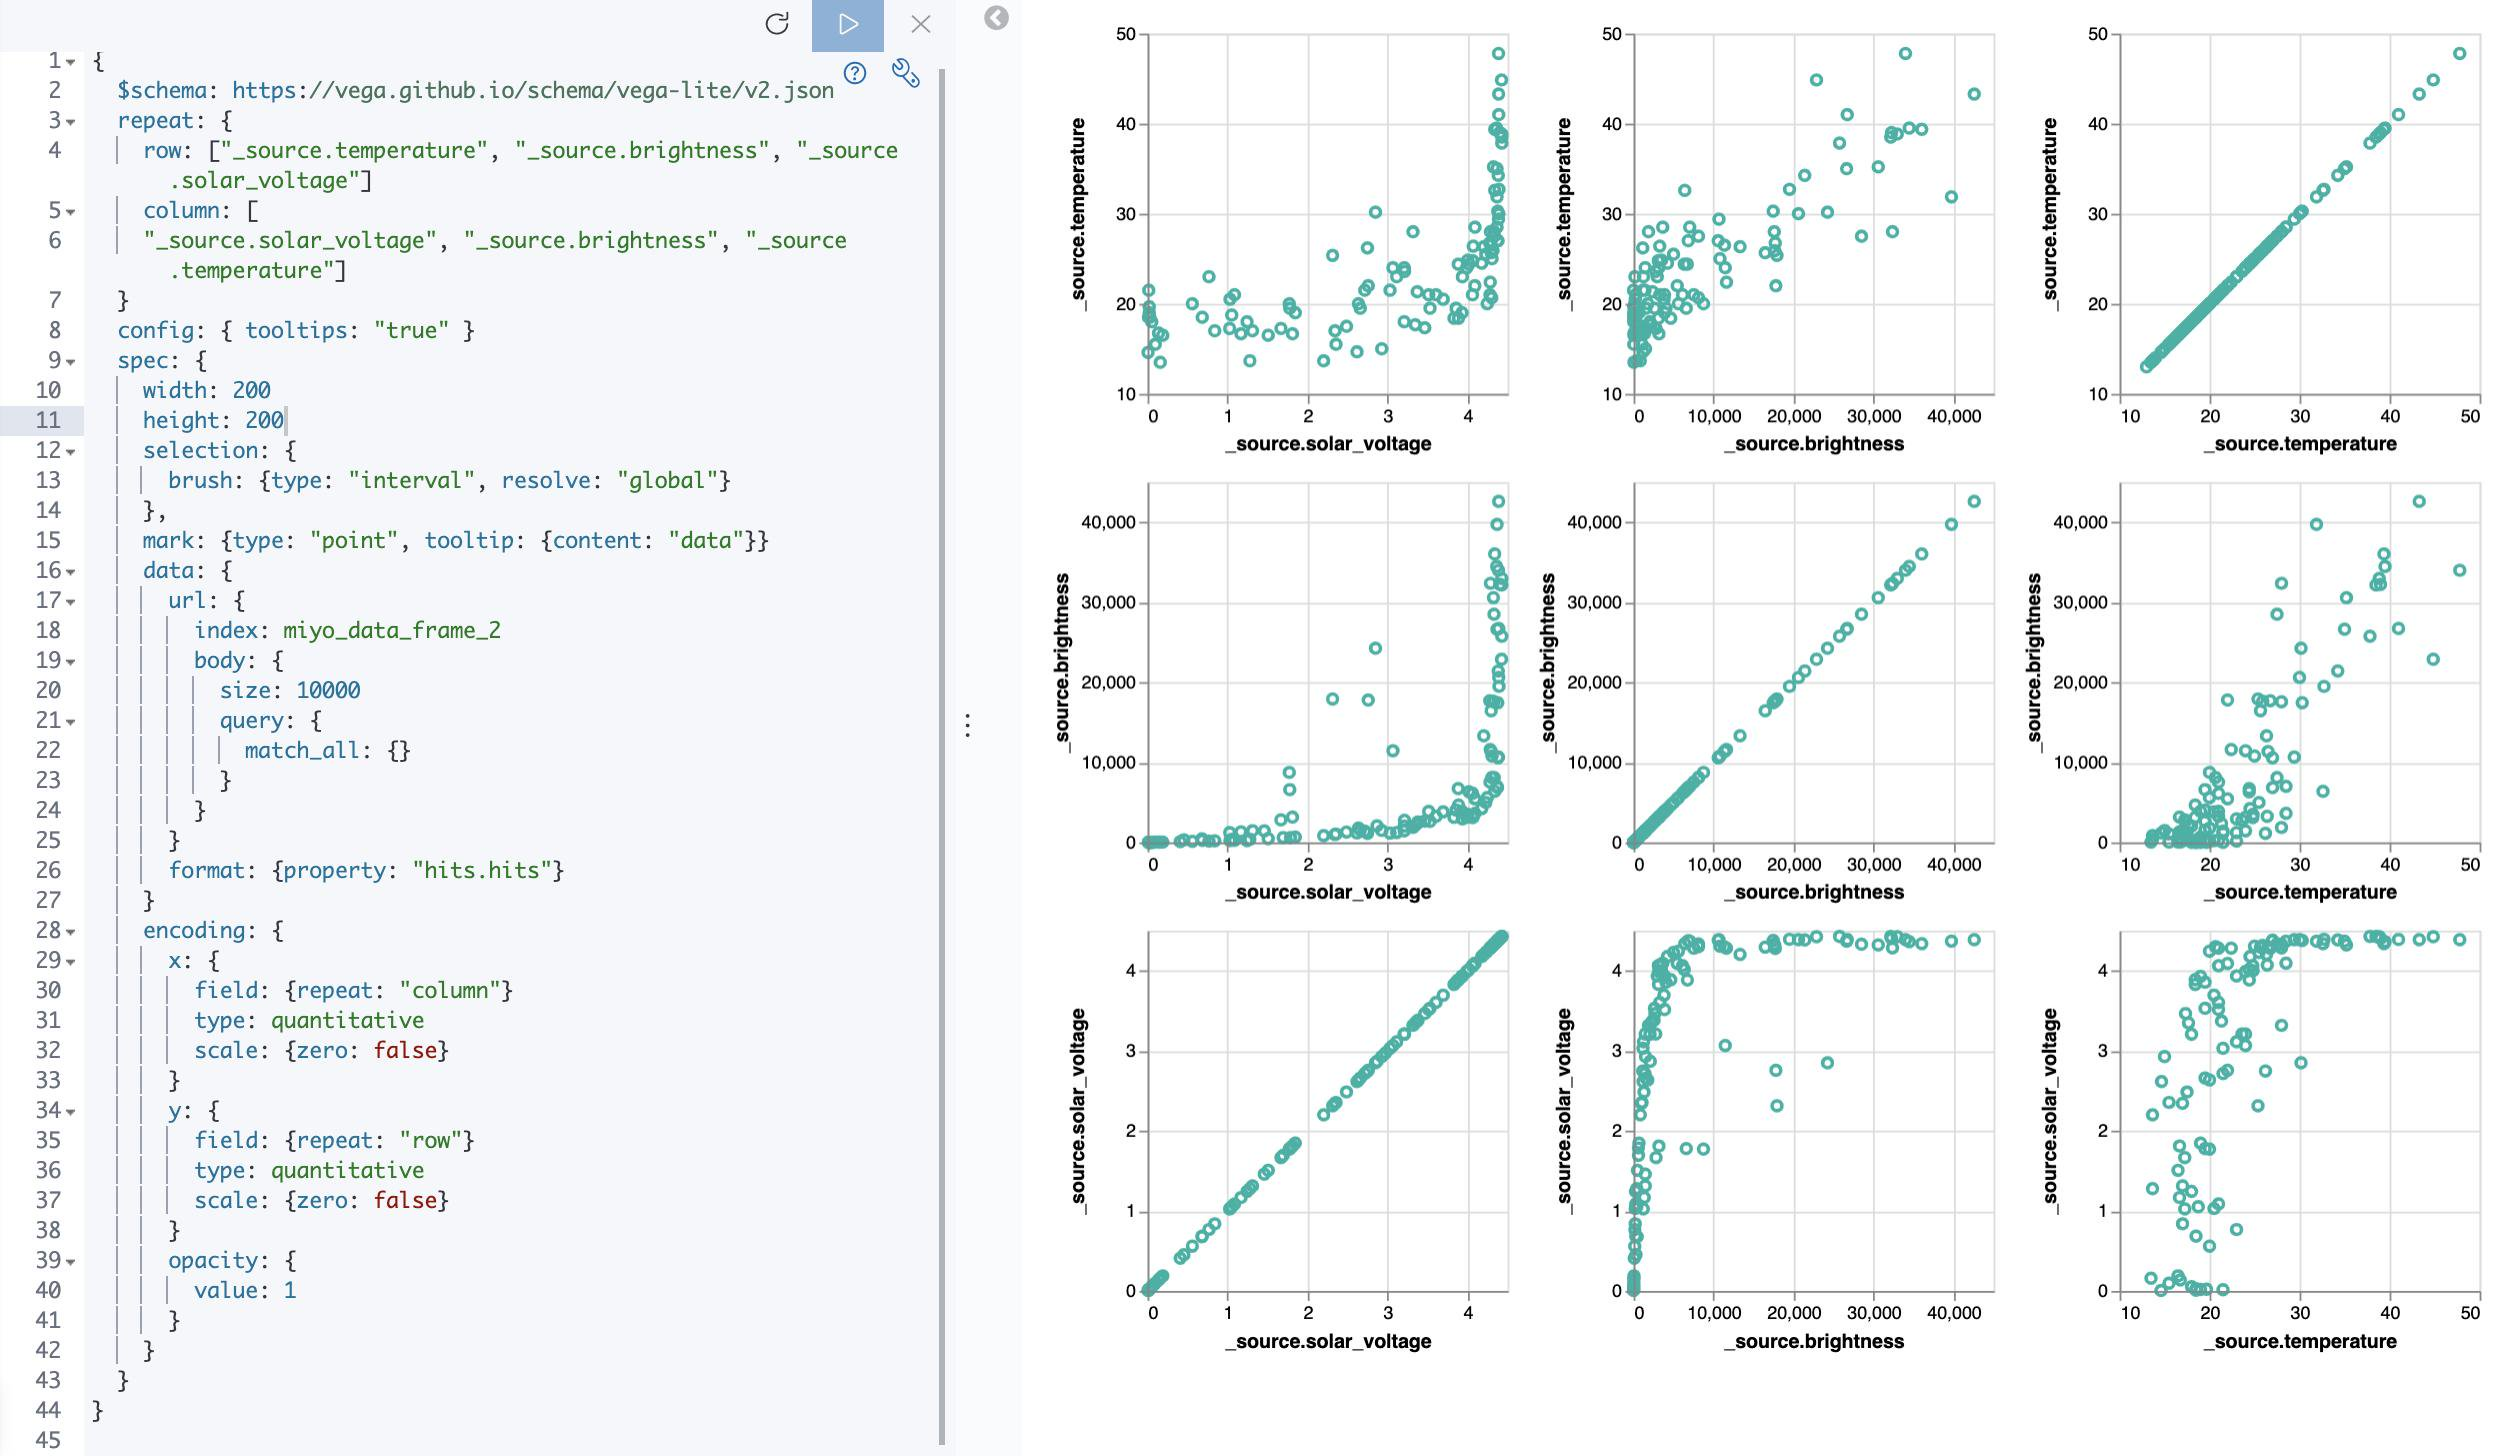Click line number 45 in the gutter
This screenshot has height=1456, width=2496.
[48, 1440]
